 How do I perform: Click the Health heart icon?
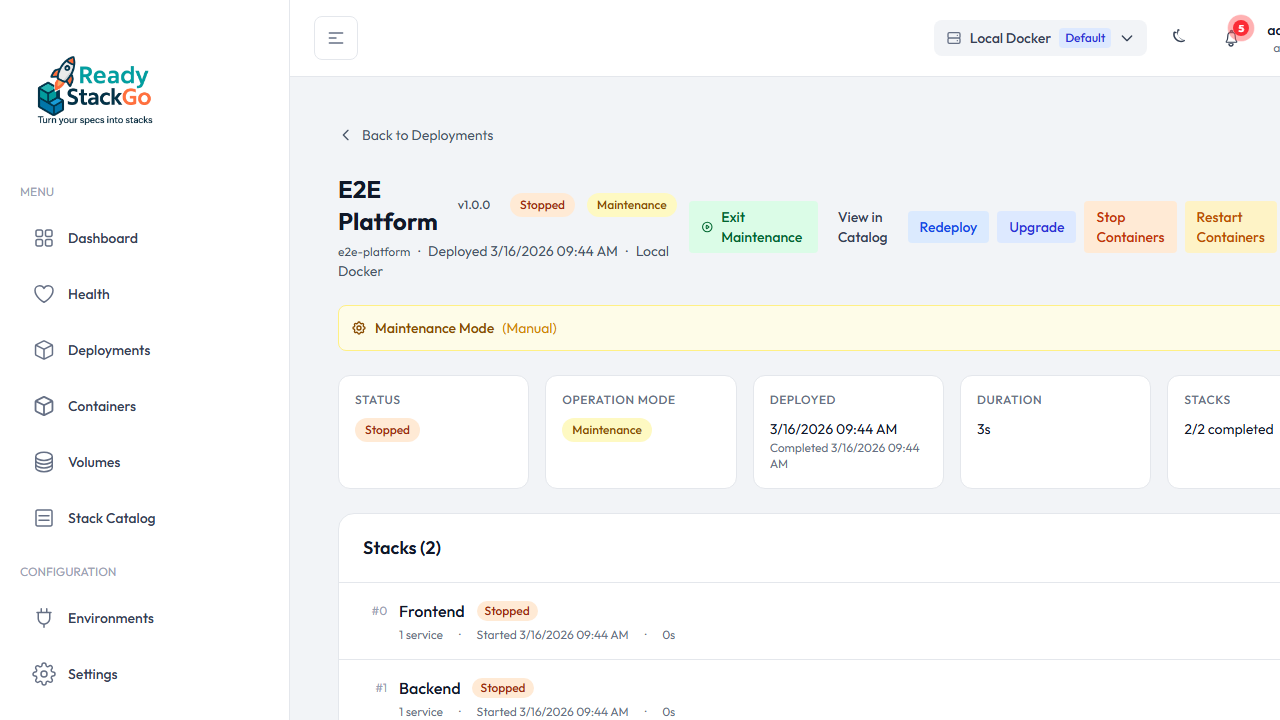(x=44, y=294)
